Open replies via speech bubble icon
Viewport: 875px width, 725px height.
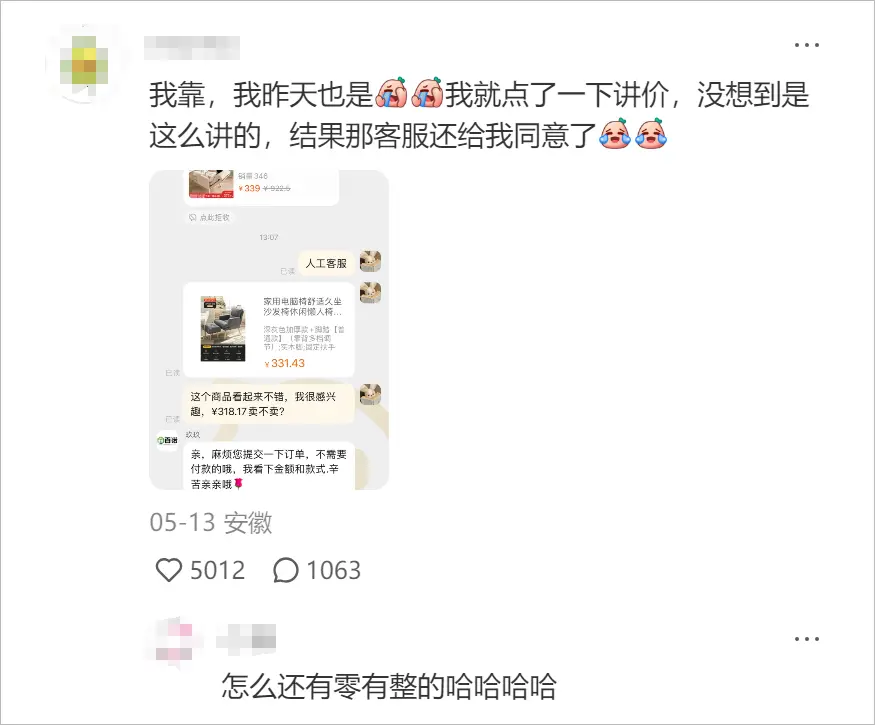(x=285, y=570)
